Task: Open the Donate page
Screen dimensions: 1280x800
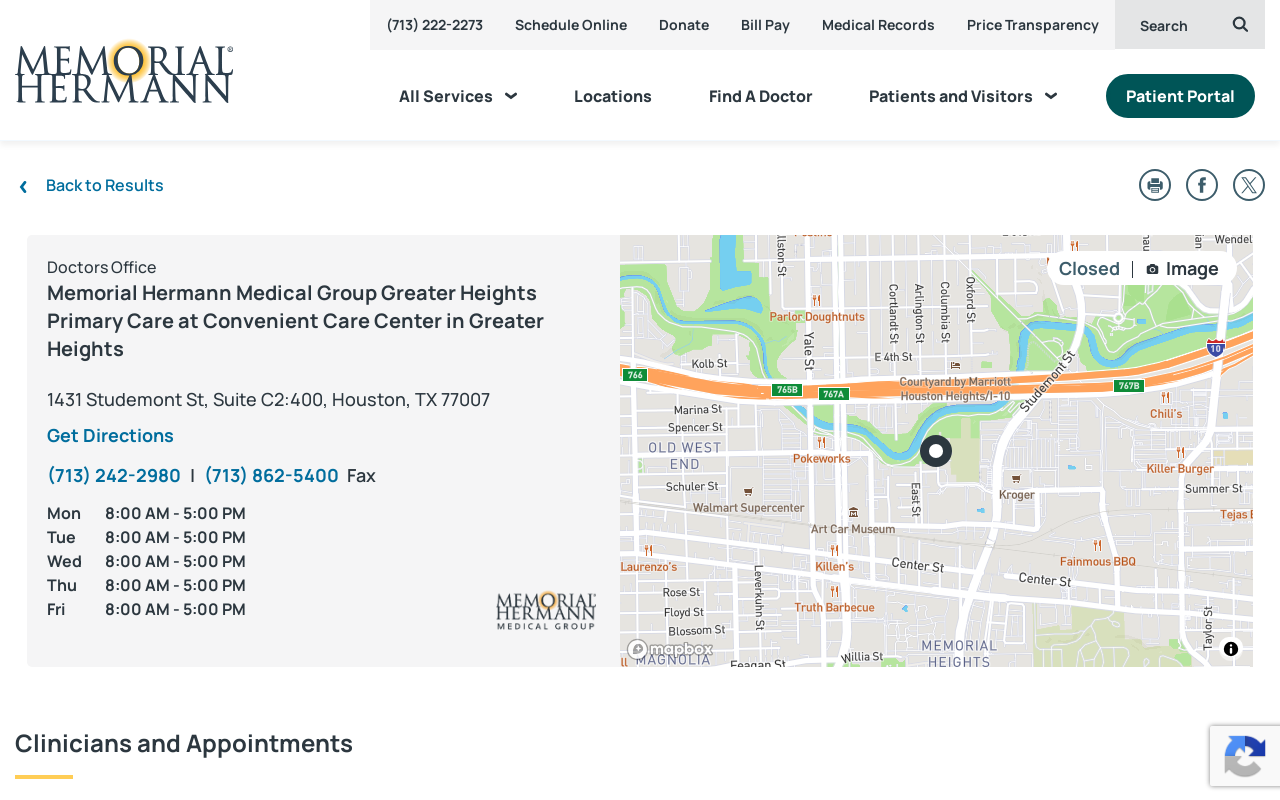Action: tap(684, 25)
